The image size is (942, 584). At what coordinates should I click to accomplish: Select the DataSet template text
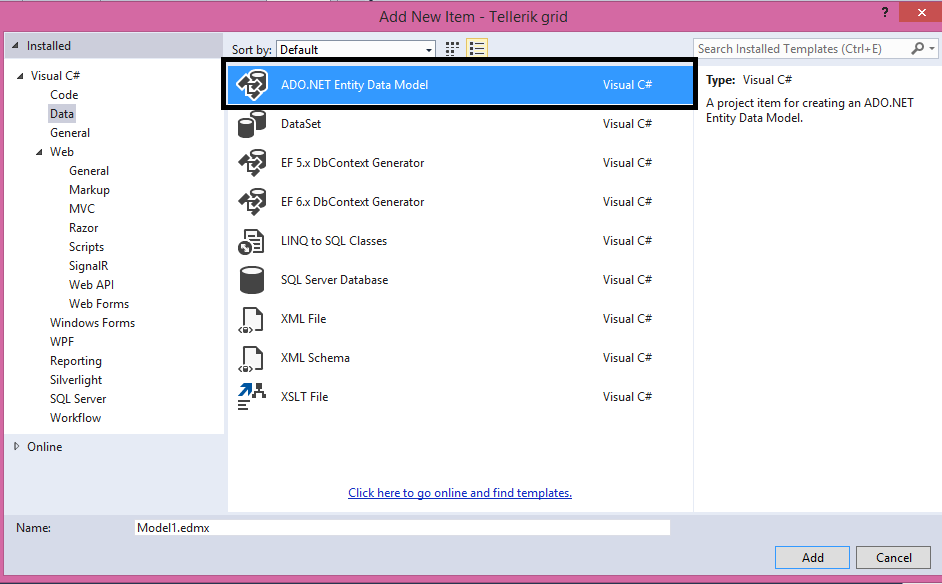[x=301, y=124]
